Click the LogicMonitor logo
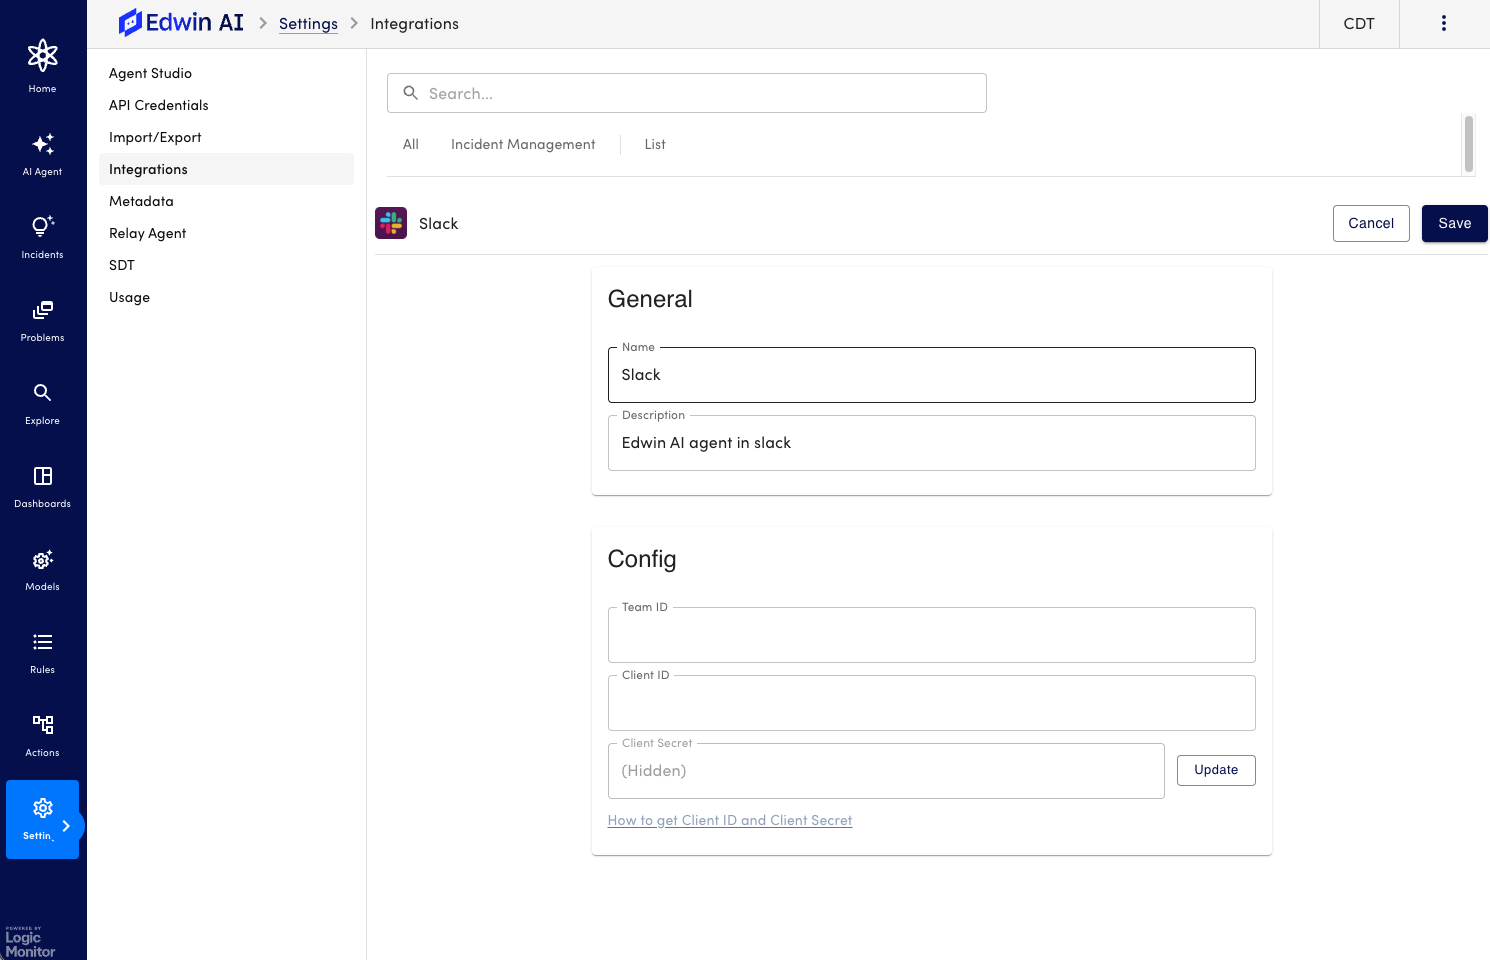 point(30,942)
